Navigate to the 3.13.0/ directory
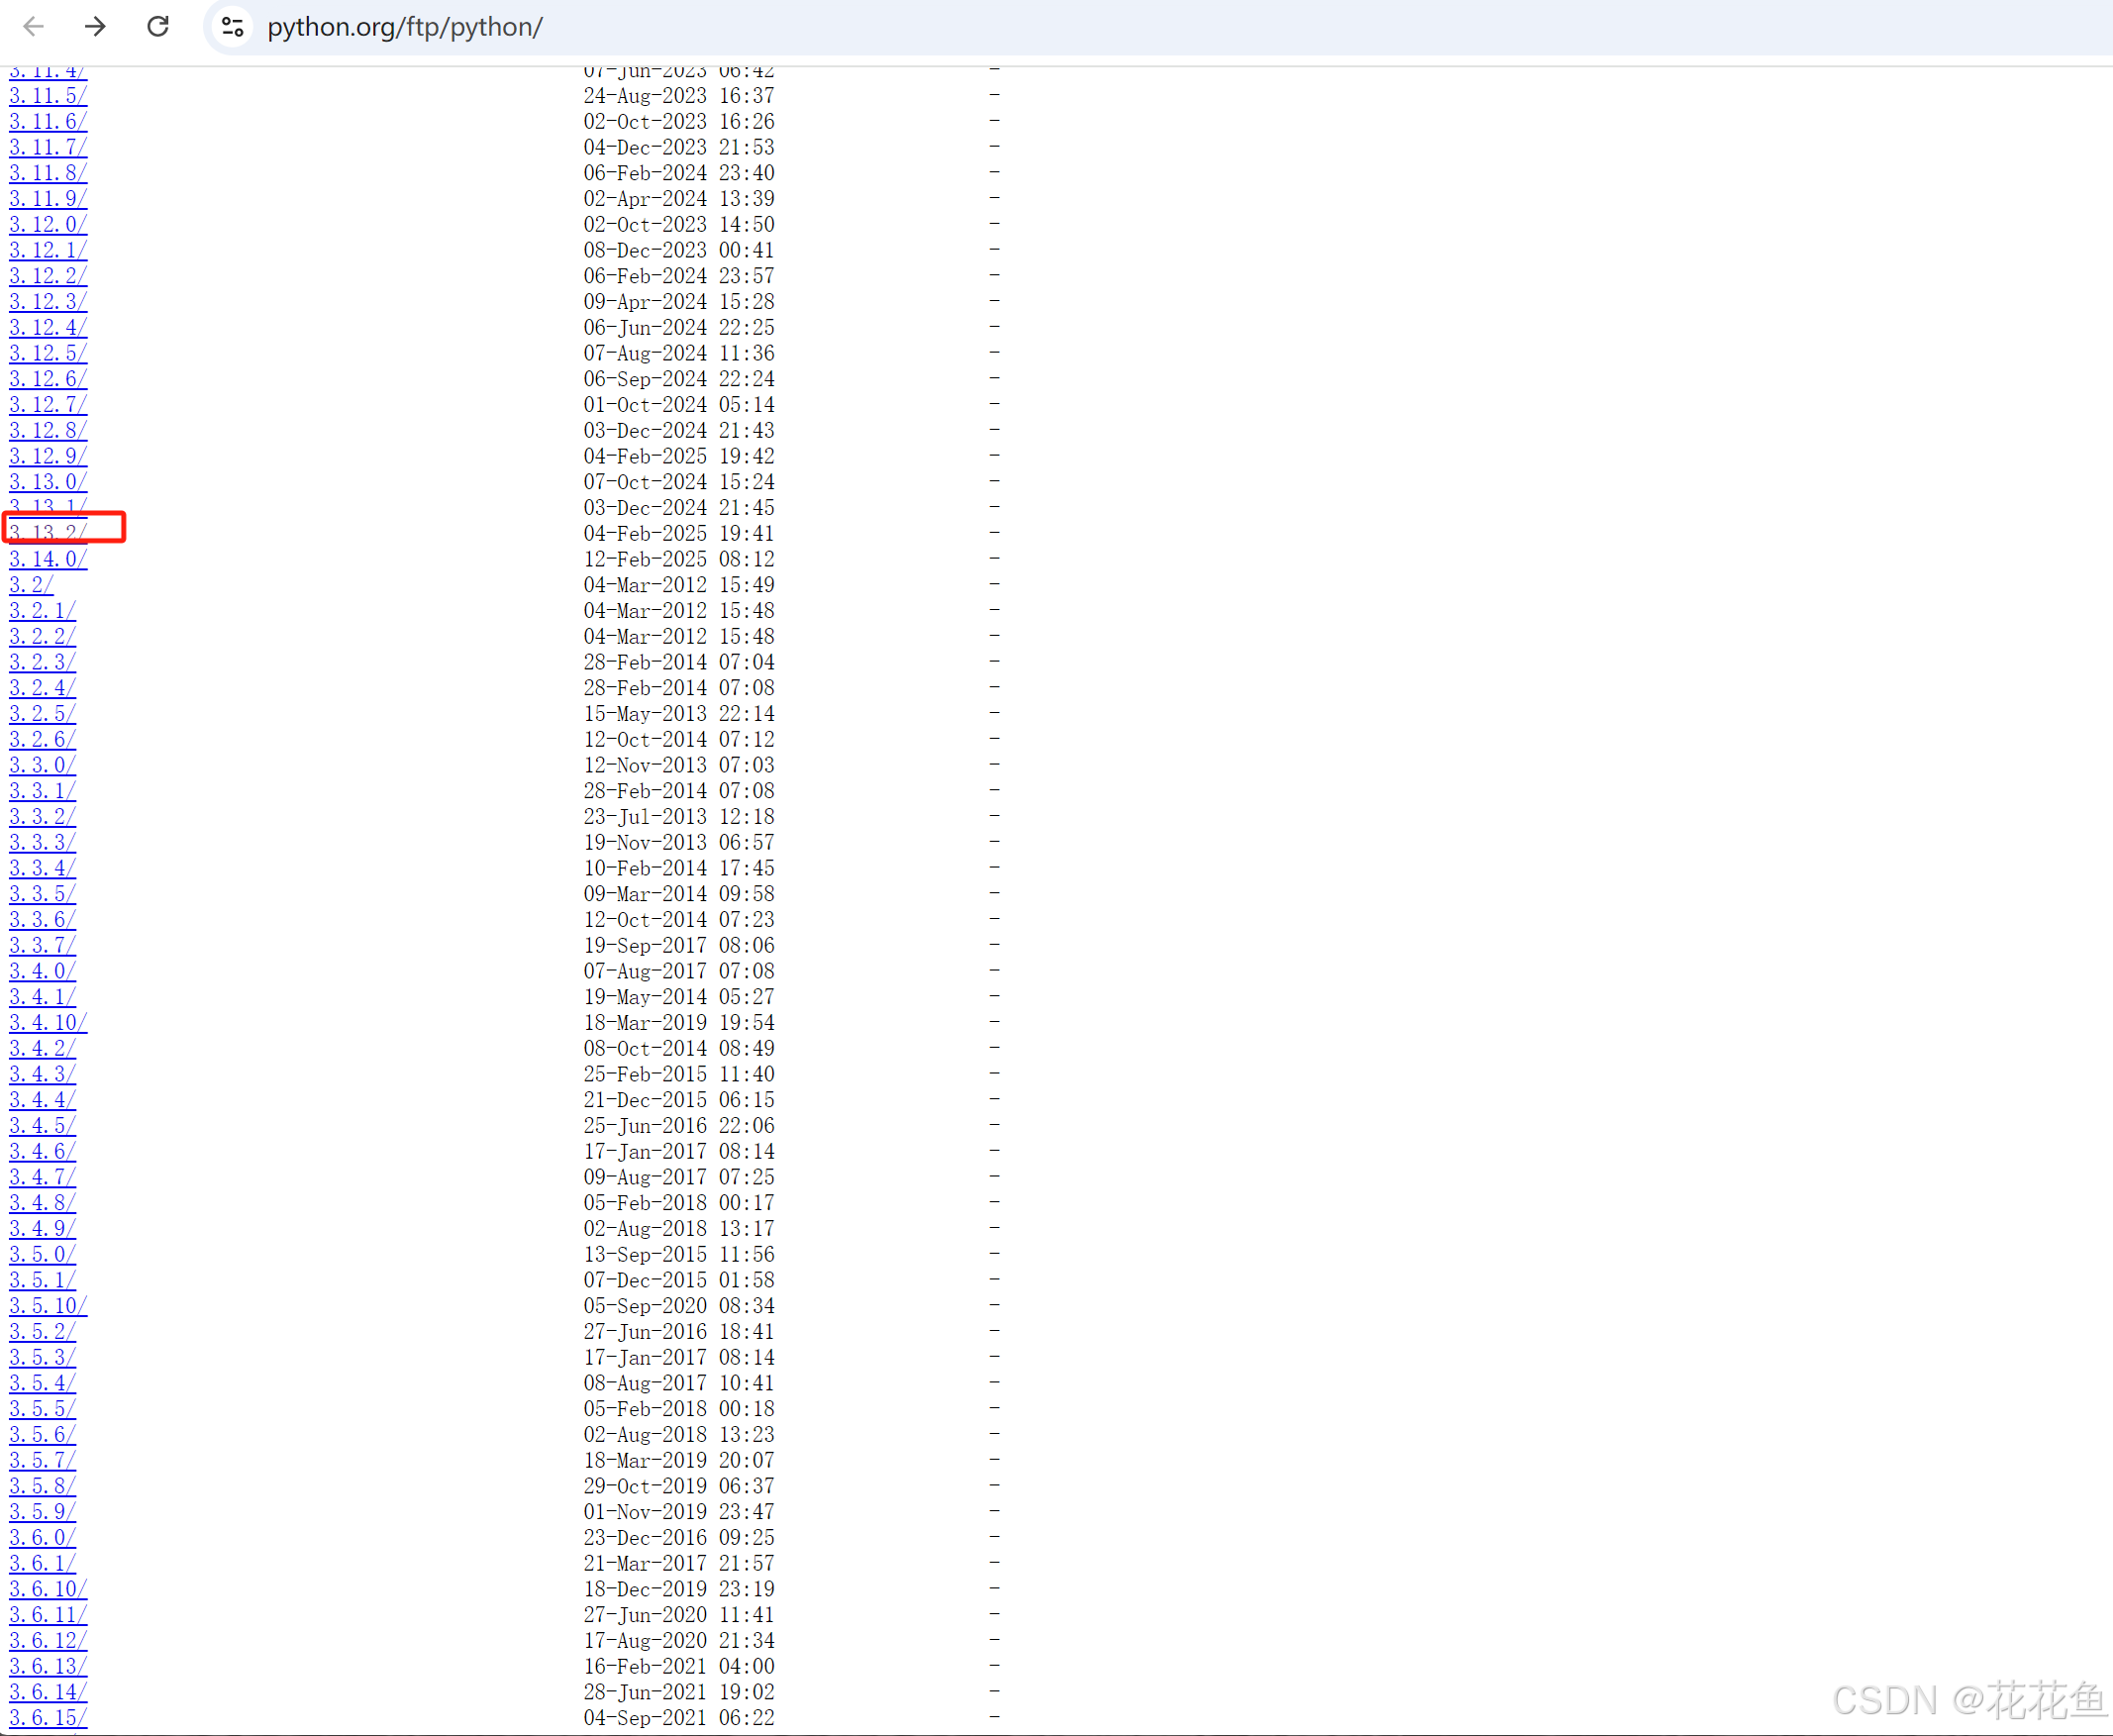This screenshot has width=2113, height=1736. (48, 482)
